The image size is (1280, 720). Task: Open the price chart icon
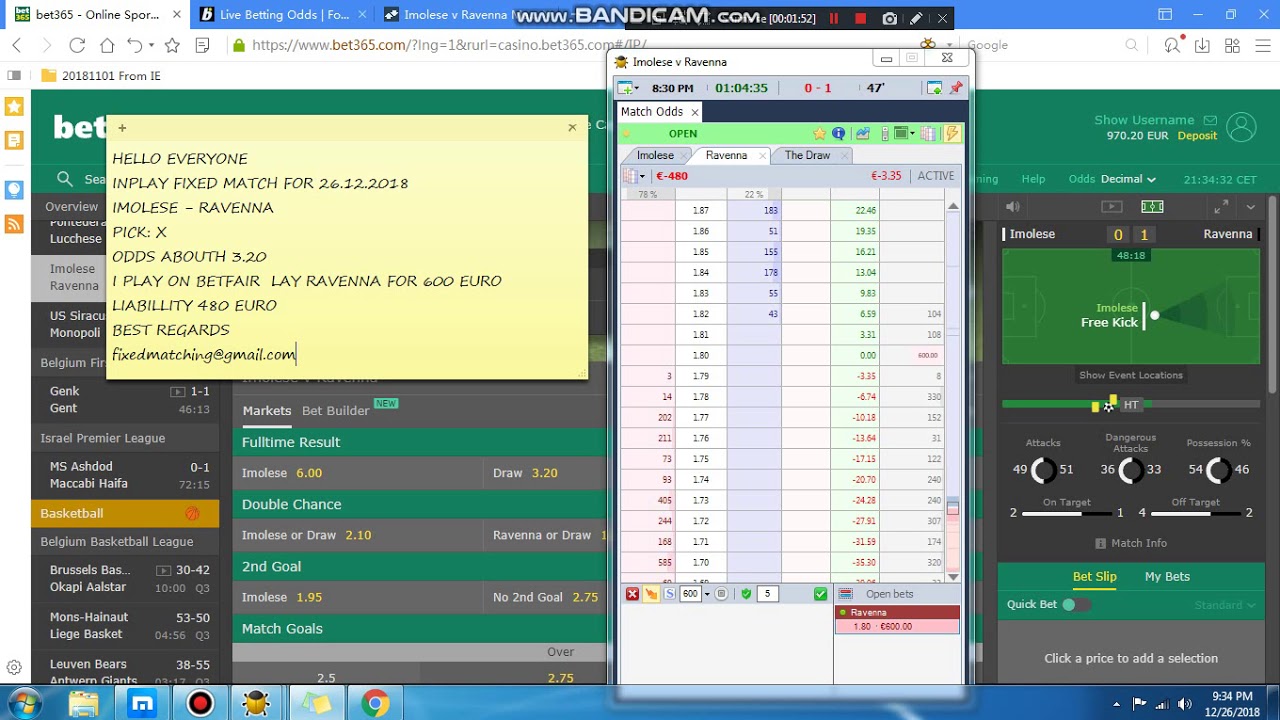point(862,133)
